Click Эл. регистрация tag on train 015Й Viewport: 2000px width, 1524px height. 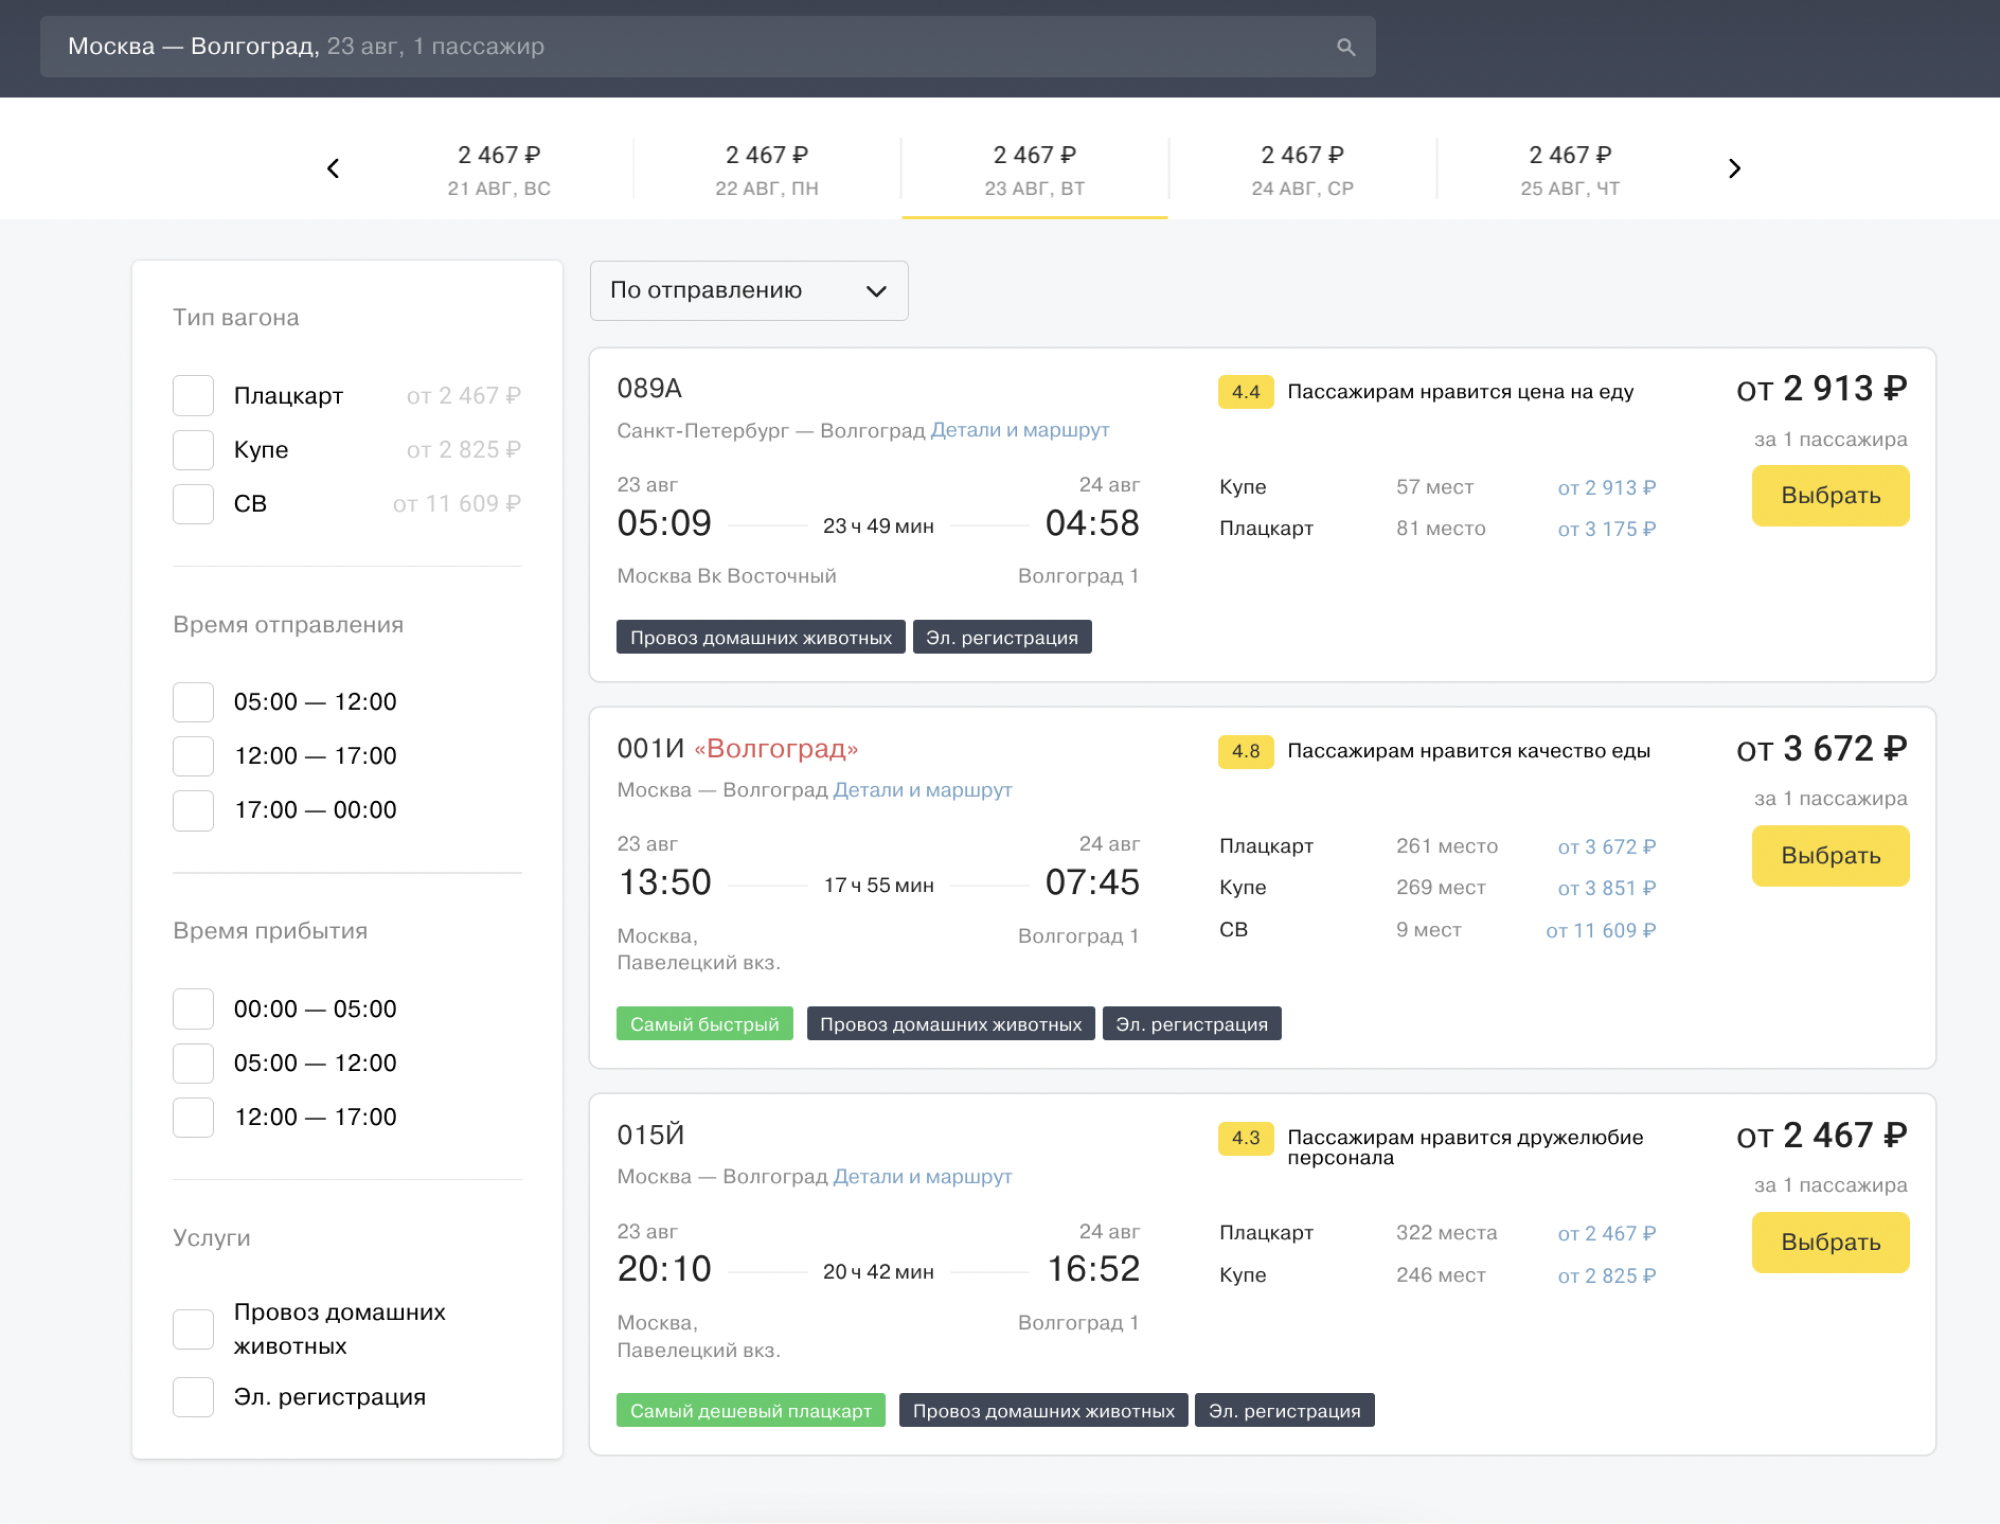pos(1284,1411)
